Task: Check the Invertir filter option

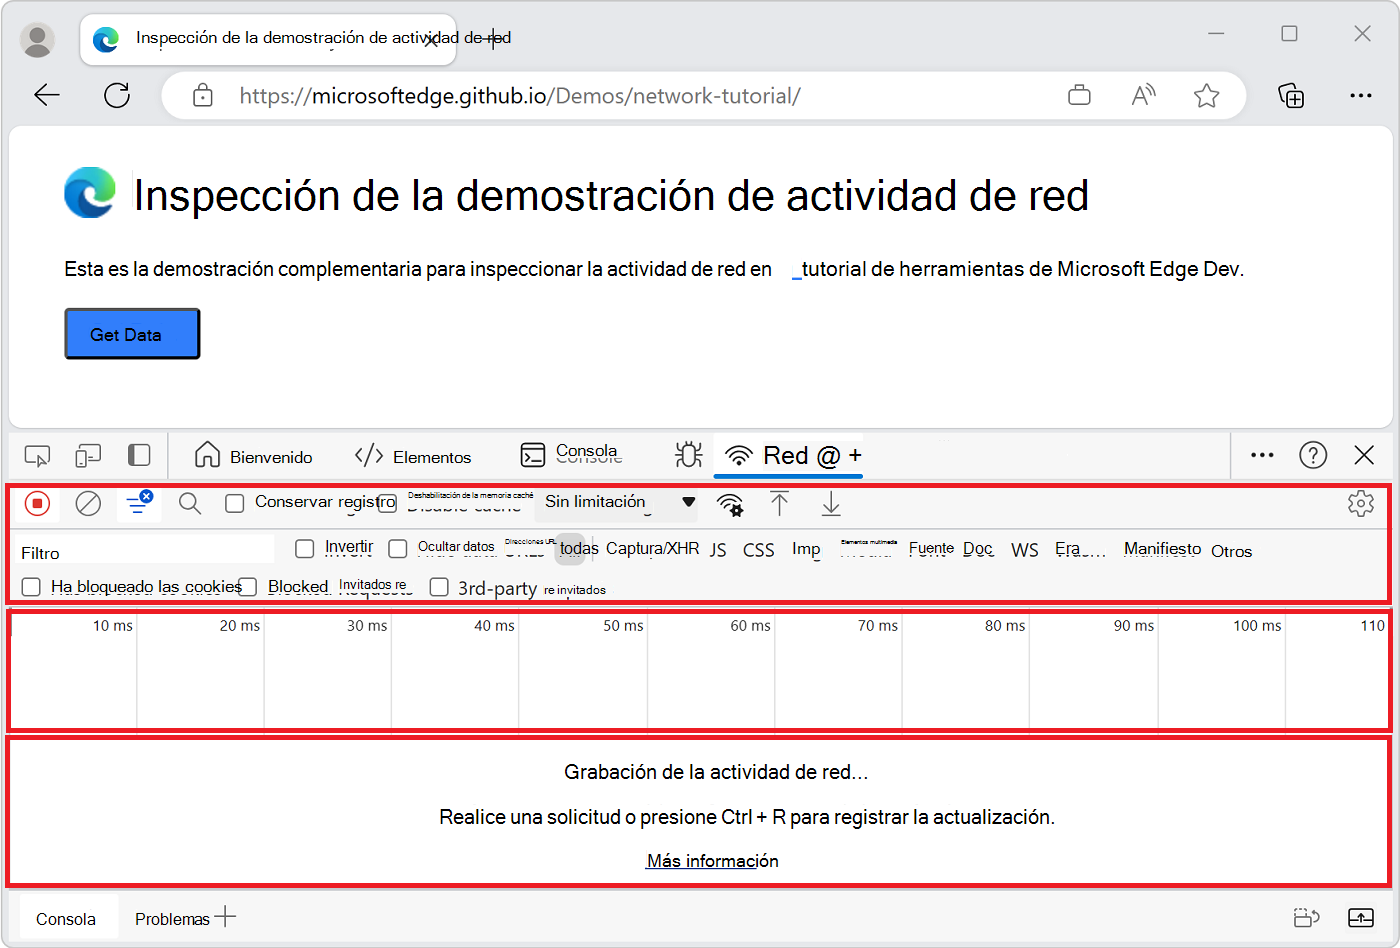Action: click(305, 548)
